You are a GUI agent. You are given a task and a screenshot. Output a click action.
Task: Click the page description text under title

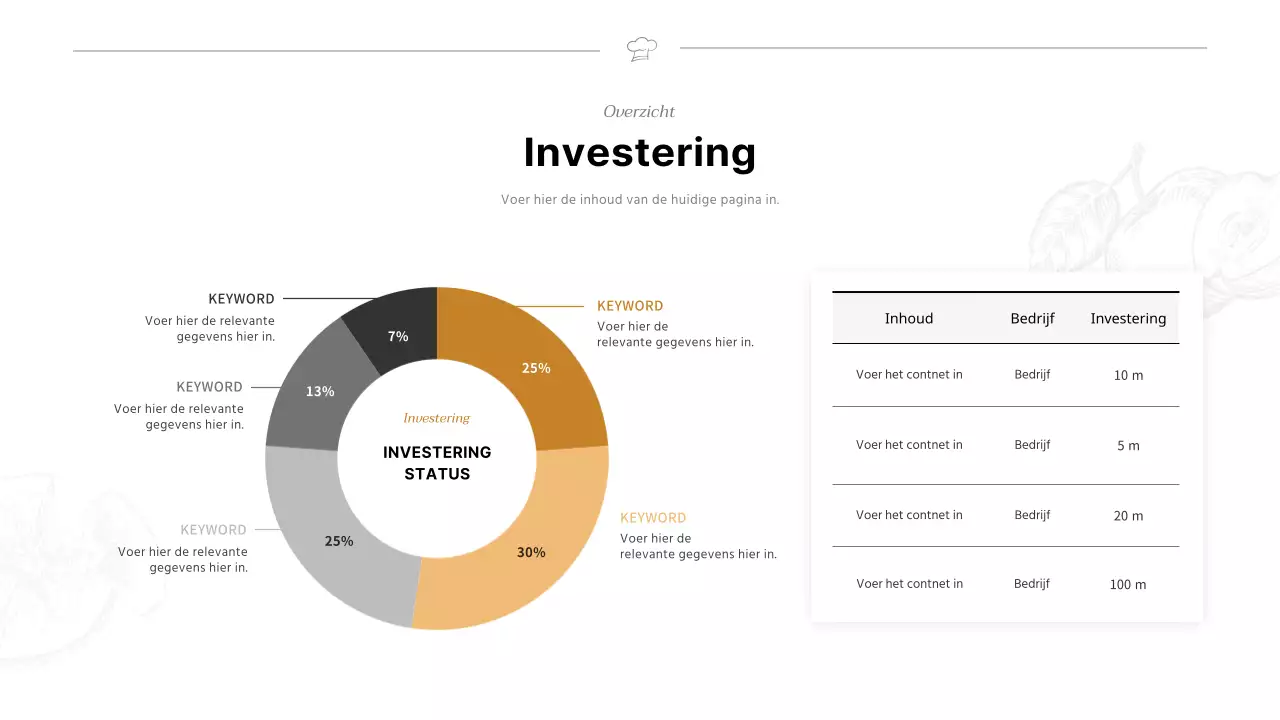pos(640,200)
